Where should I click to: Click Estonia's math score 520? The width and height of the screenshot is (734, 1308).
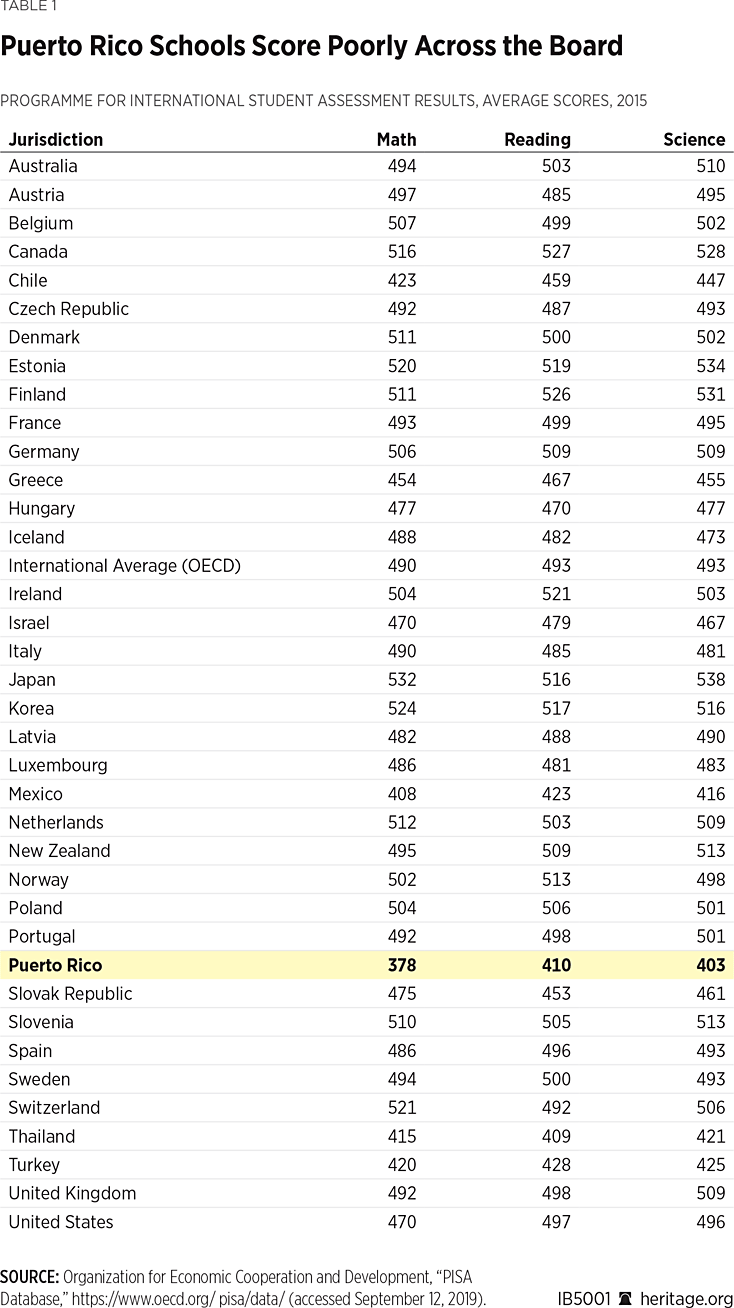402,366
